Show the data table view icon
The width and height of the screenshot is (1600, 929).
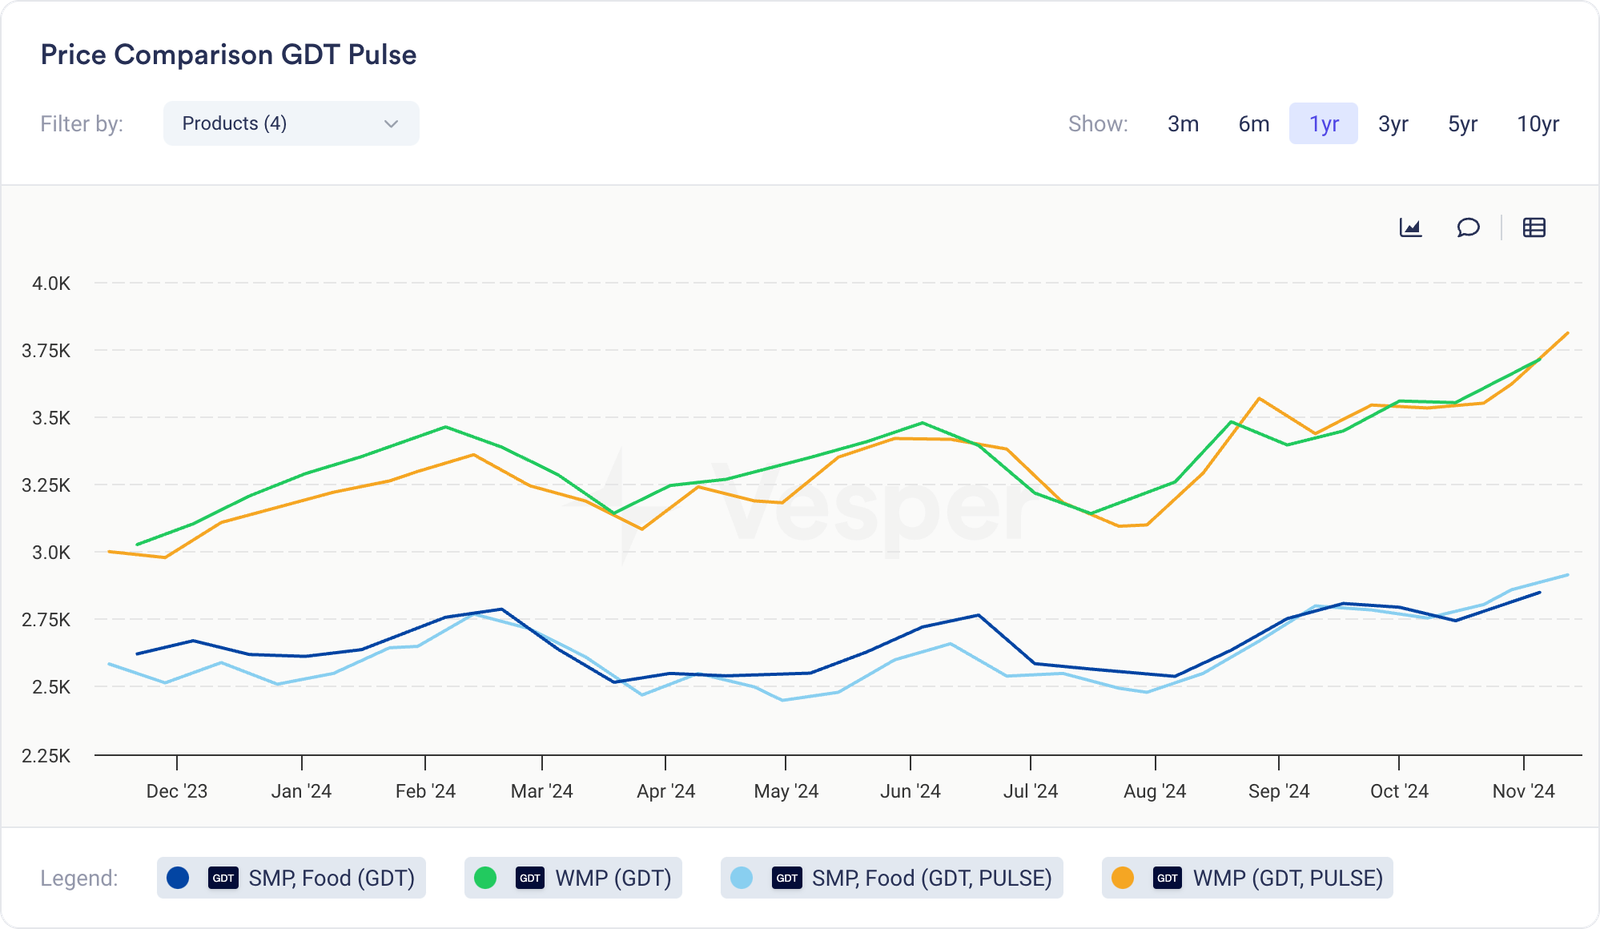pyautogui.click(x=1534, y=228)
